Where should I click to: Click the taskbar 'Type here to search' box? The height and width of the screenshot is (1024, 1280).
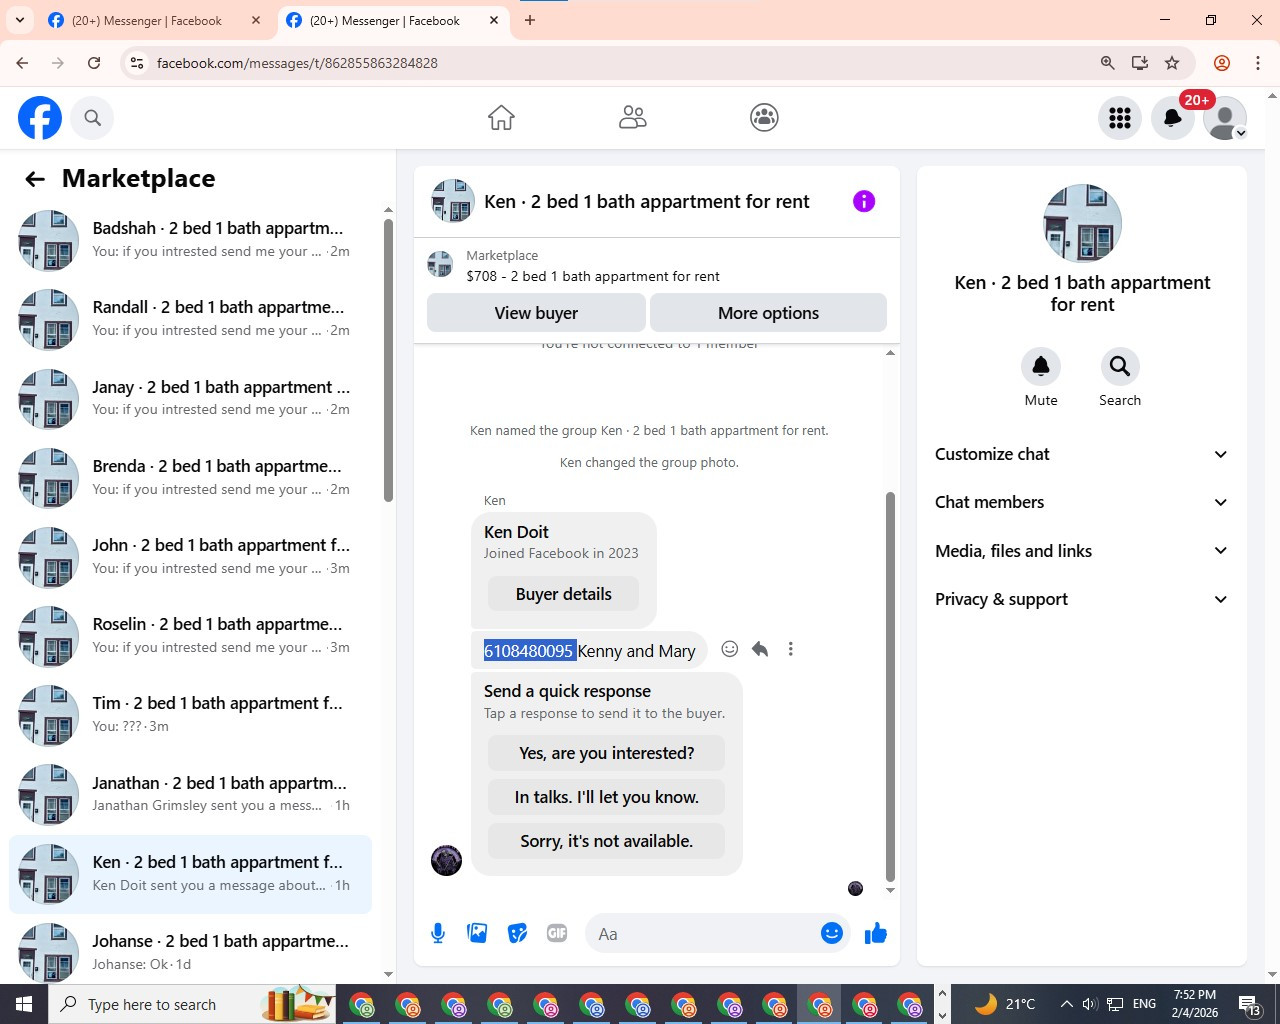point(190,1004)
